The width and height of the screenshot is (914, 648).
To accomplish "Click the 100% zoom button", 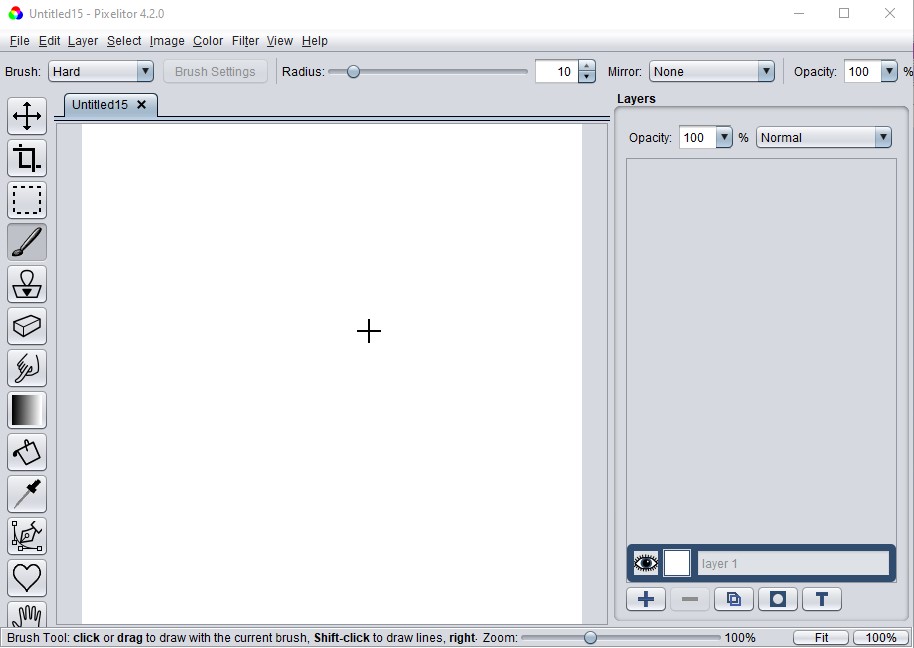I will [881, 638].
